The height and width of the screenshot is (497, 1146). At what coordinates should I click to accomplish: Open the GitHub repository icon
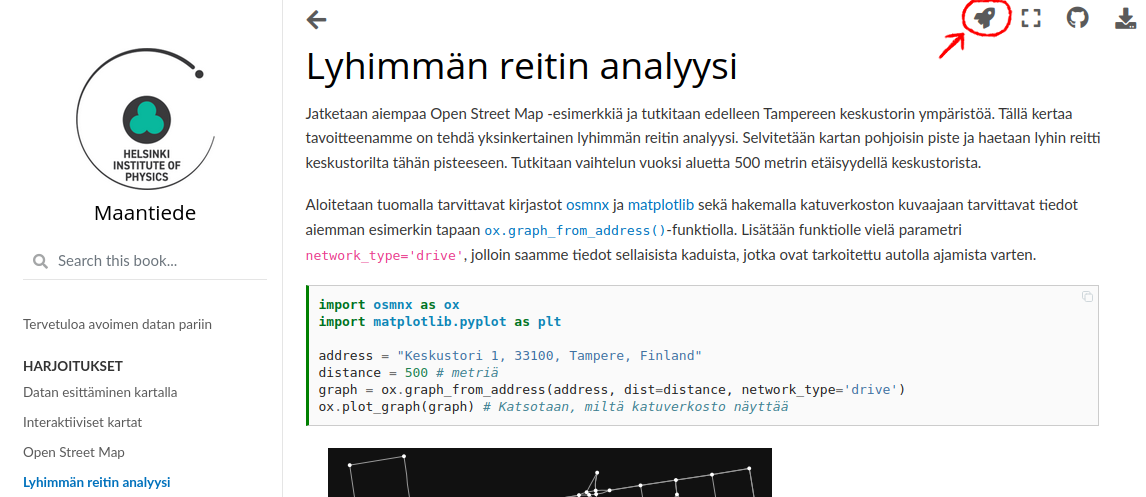[1077, 18]
